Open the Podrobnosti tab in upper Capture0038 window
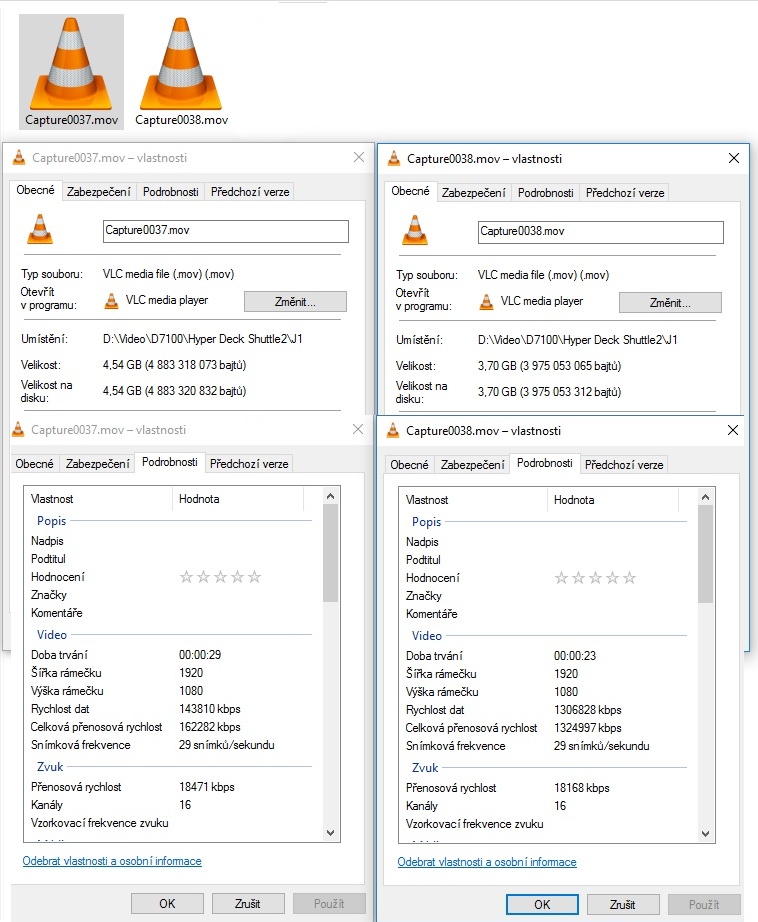This screenshot has width=758, height=922. [x=546, y=192]
